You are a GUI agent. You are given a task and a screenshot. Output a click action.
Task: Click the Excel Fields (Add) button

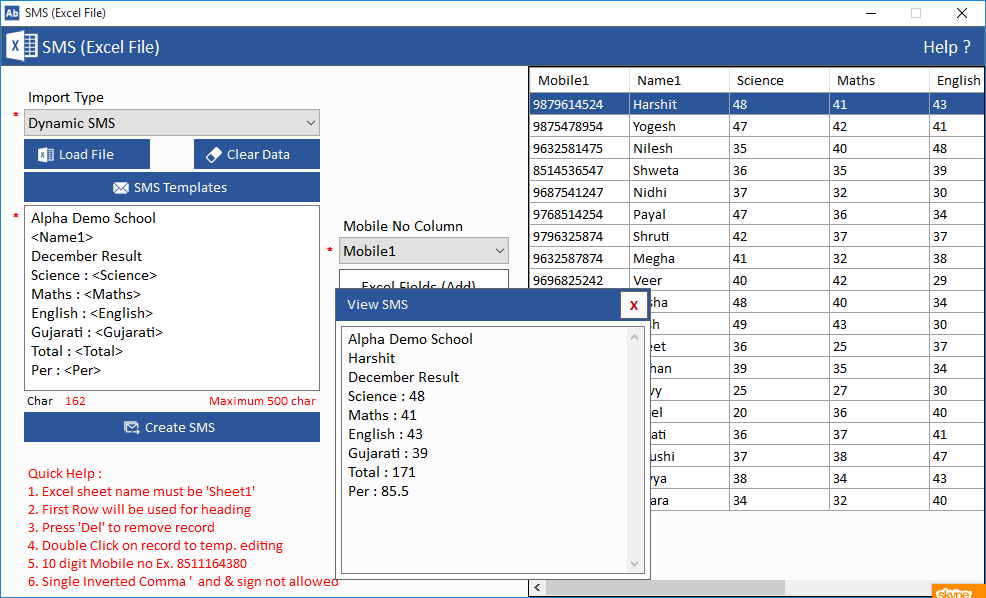click(x=424, y=282)
